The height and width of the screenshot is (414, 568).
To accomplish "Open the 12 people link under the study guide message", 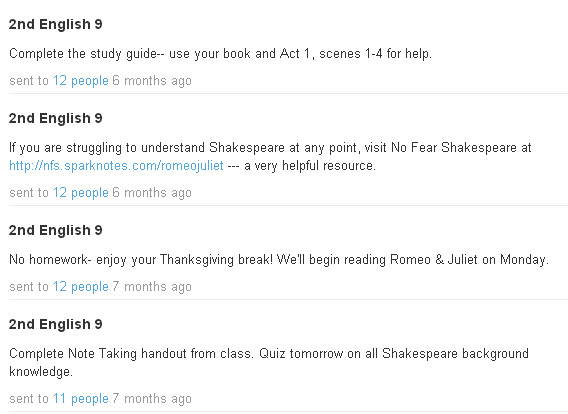I will [x=81, y=80].
